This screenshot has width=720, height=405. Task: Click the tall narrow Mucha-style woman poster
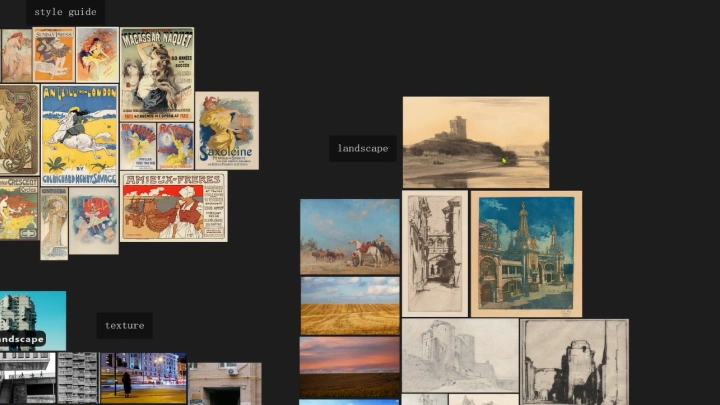tap(54, 224)
